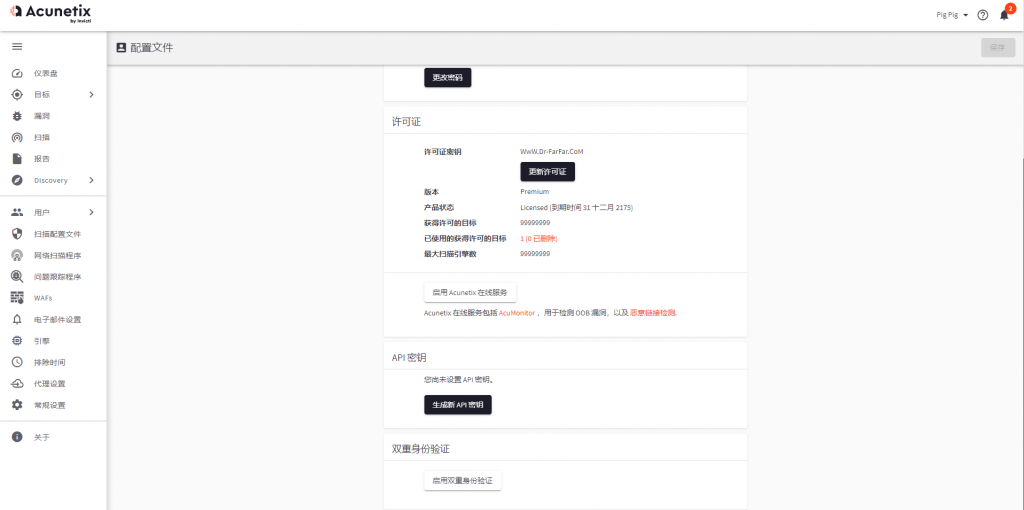Image resolution: width=1024 pixels, height=510 pixels.
Task: Open Vulnerabilities bug icon (漏洞)
Action: coord(18,116)
